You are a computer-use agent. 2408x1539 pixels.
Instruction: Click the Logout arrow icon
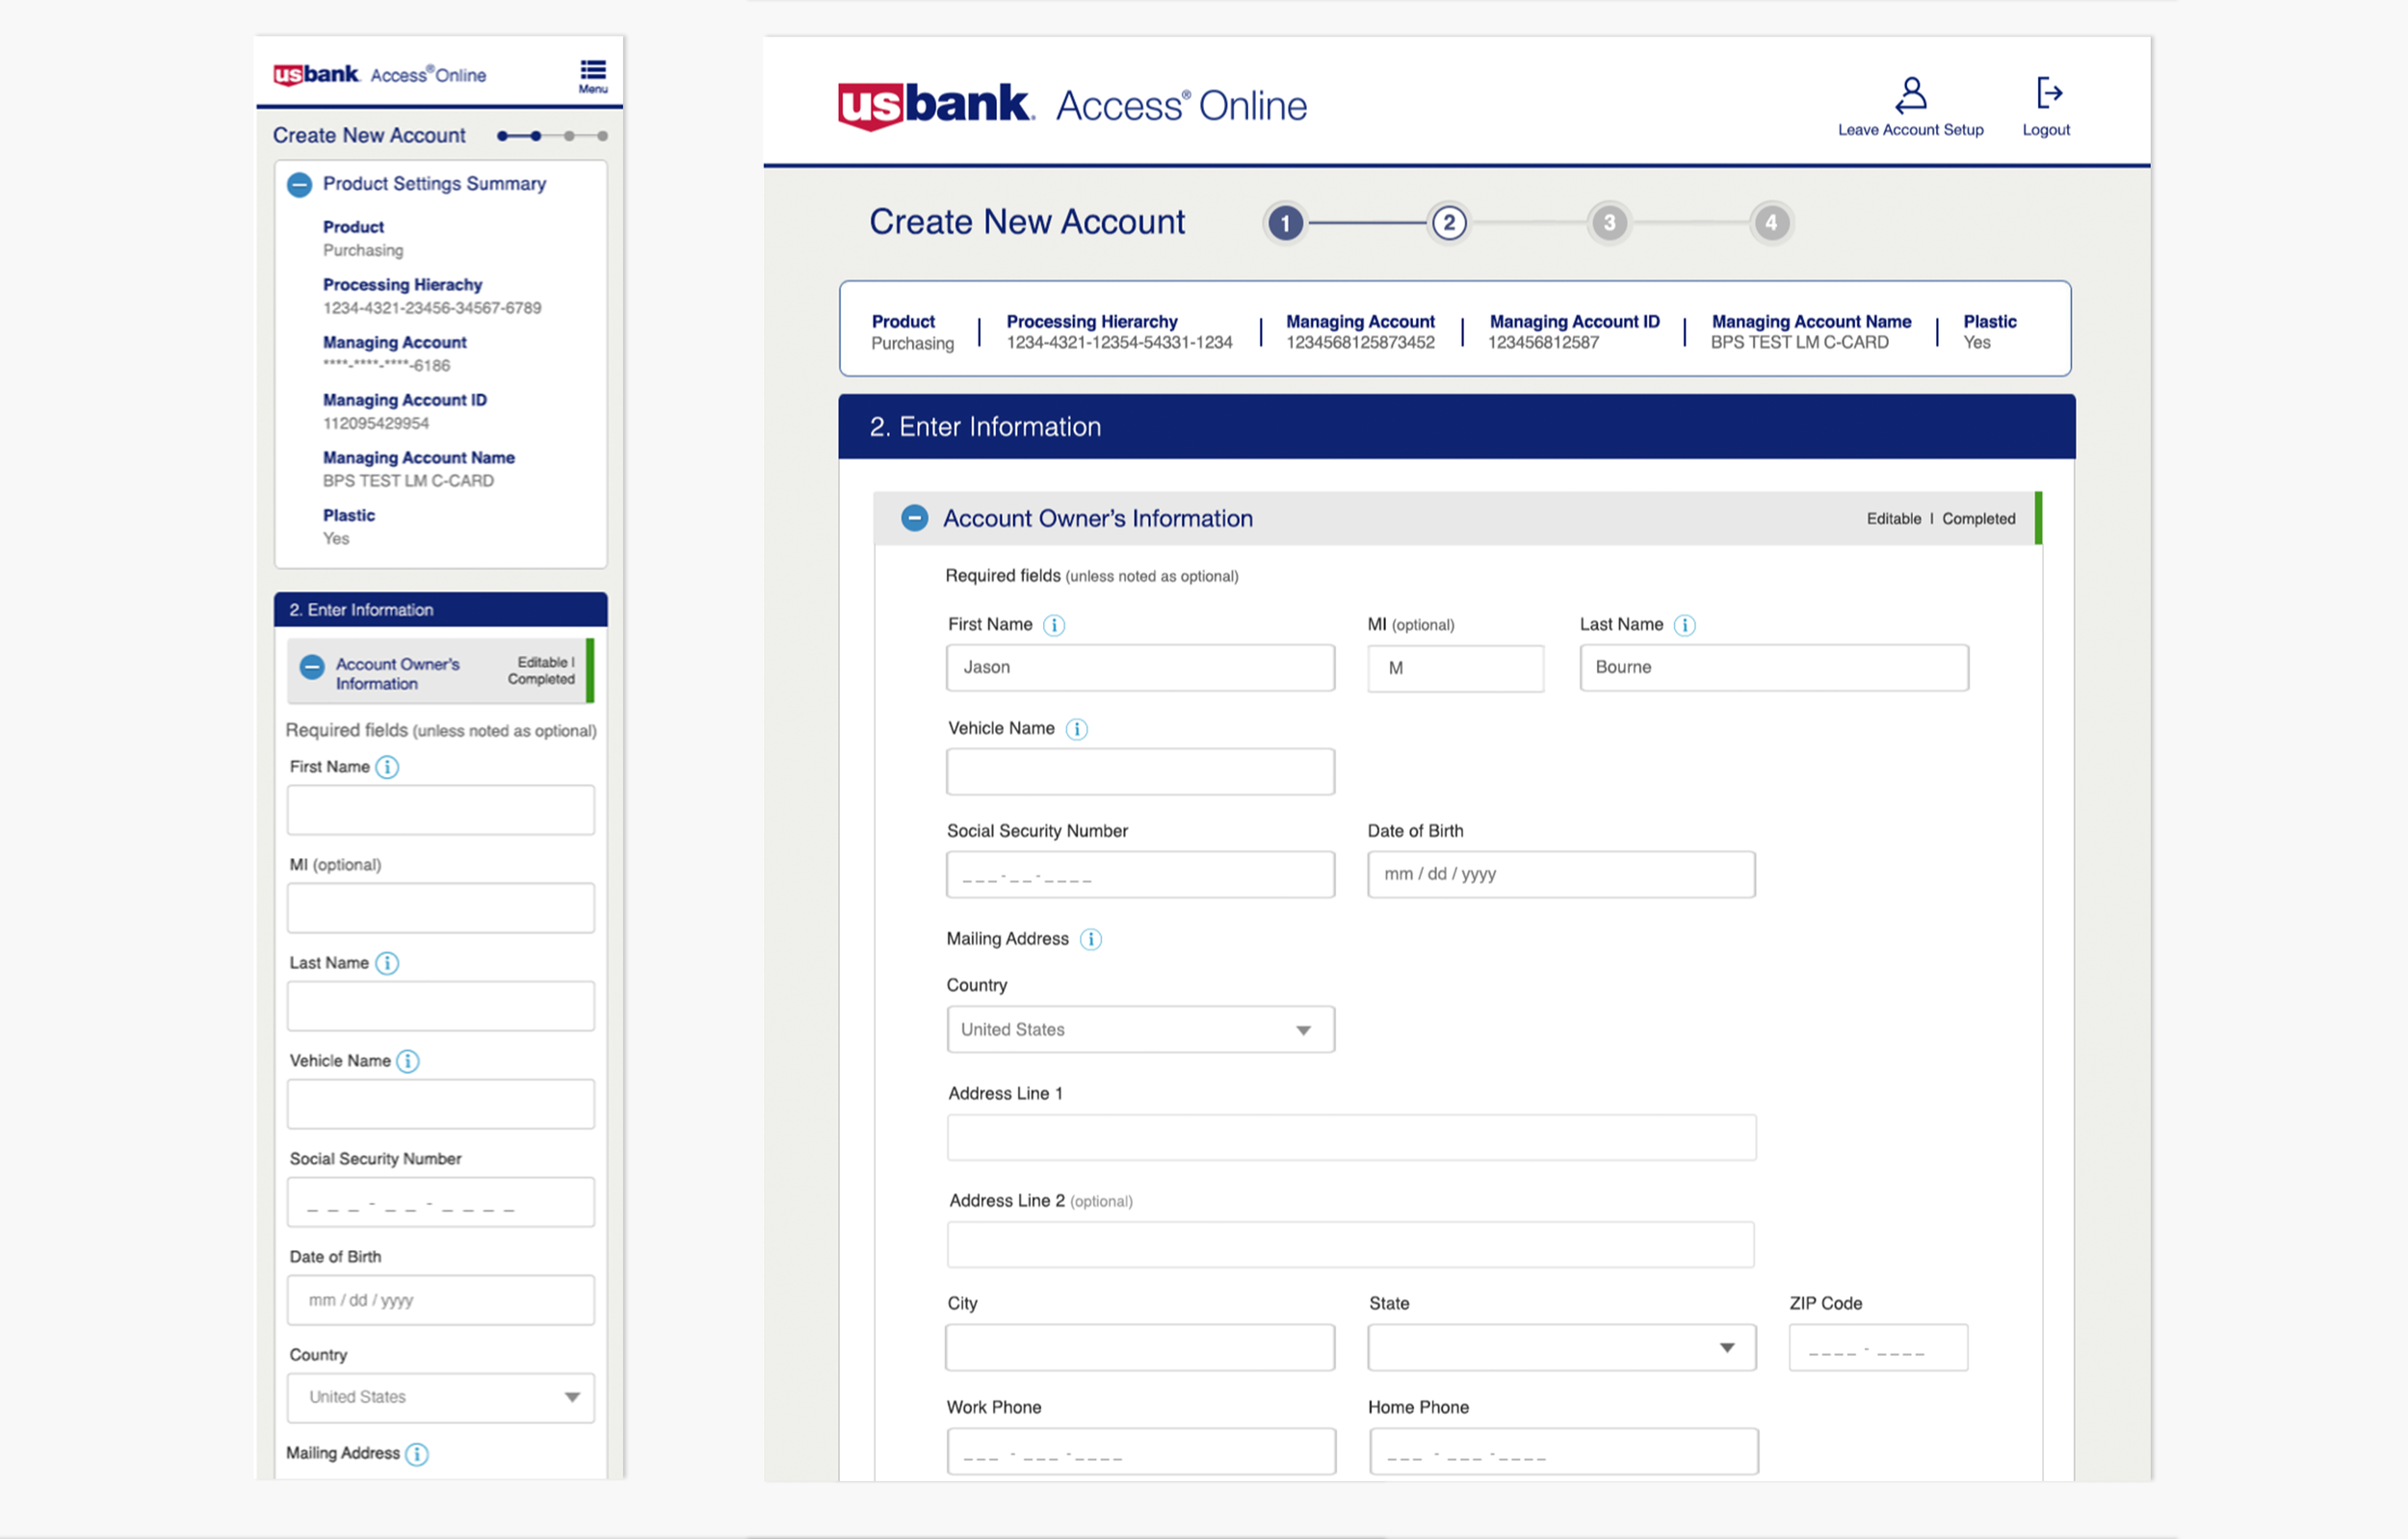click(x=2047, y=94)
